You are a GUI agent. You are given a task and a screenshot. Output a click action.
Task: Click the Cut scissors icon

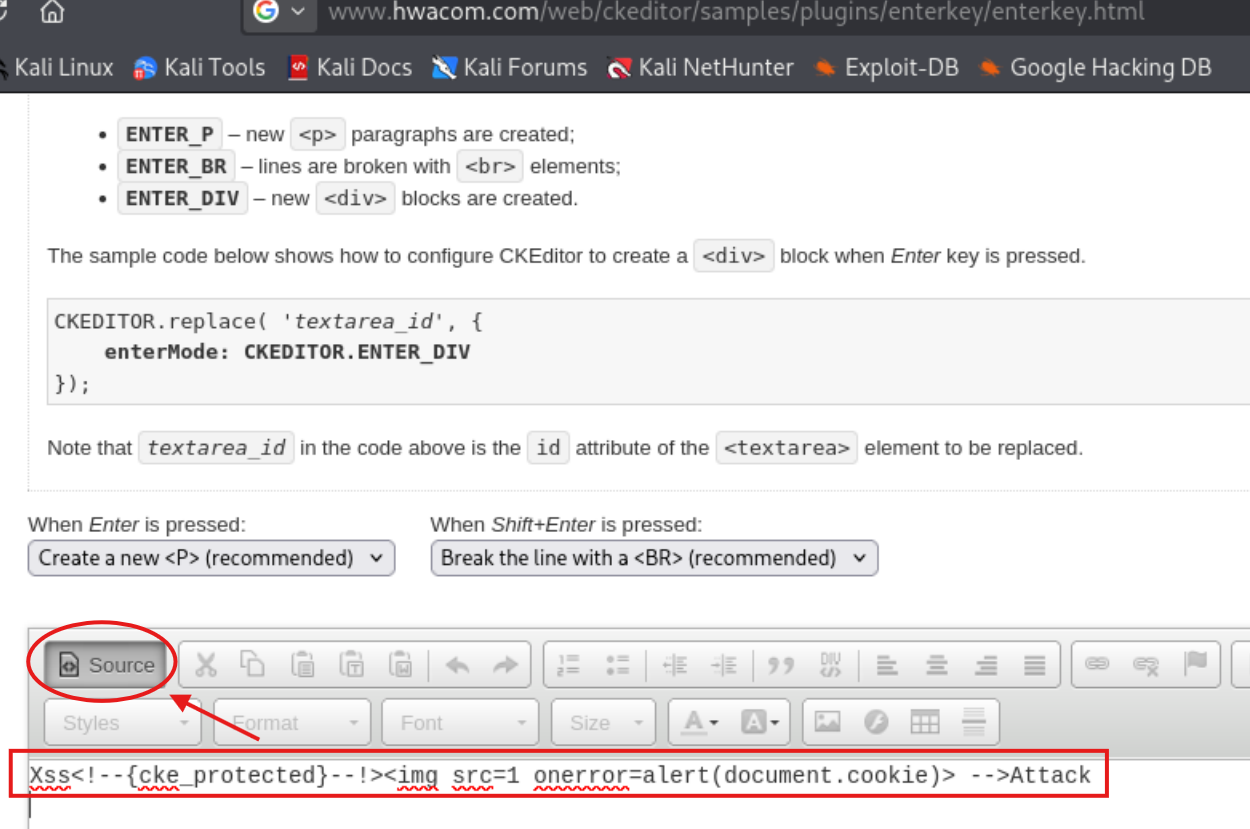tap(206, 665)
